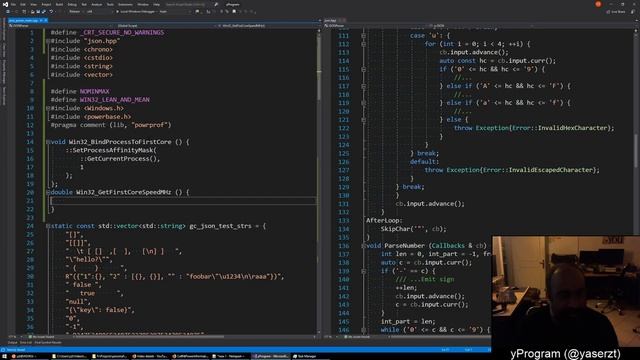The width and height of the screenshot is (640, 360).
Task: Open the Release configuration dropdown
Action: (x=76, y=11)
